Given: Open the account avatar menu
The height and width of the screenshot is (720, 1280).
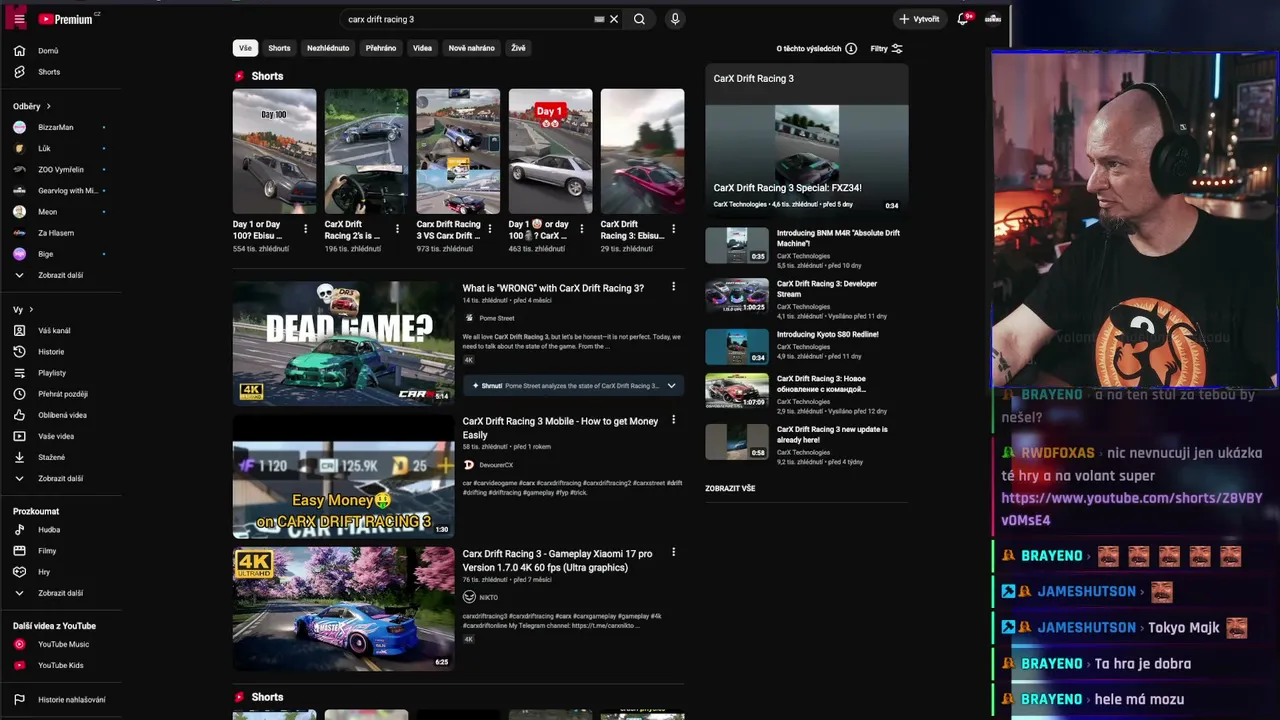Looking at the screenshot, I should [993, 19].
